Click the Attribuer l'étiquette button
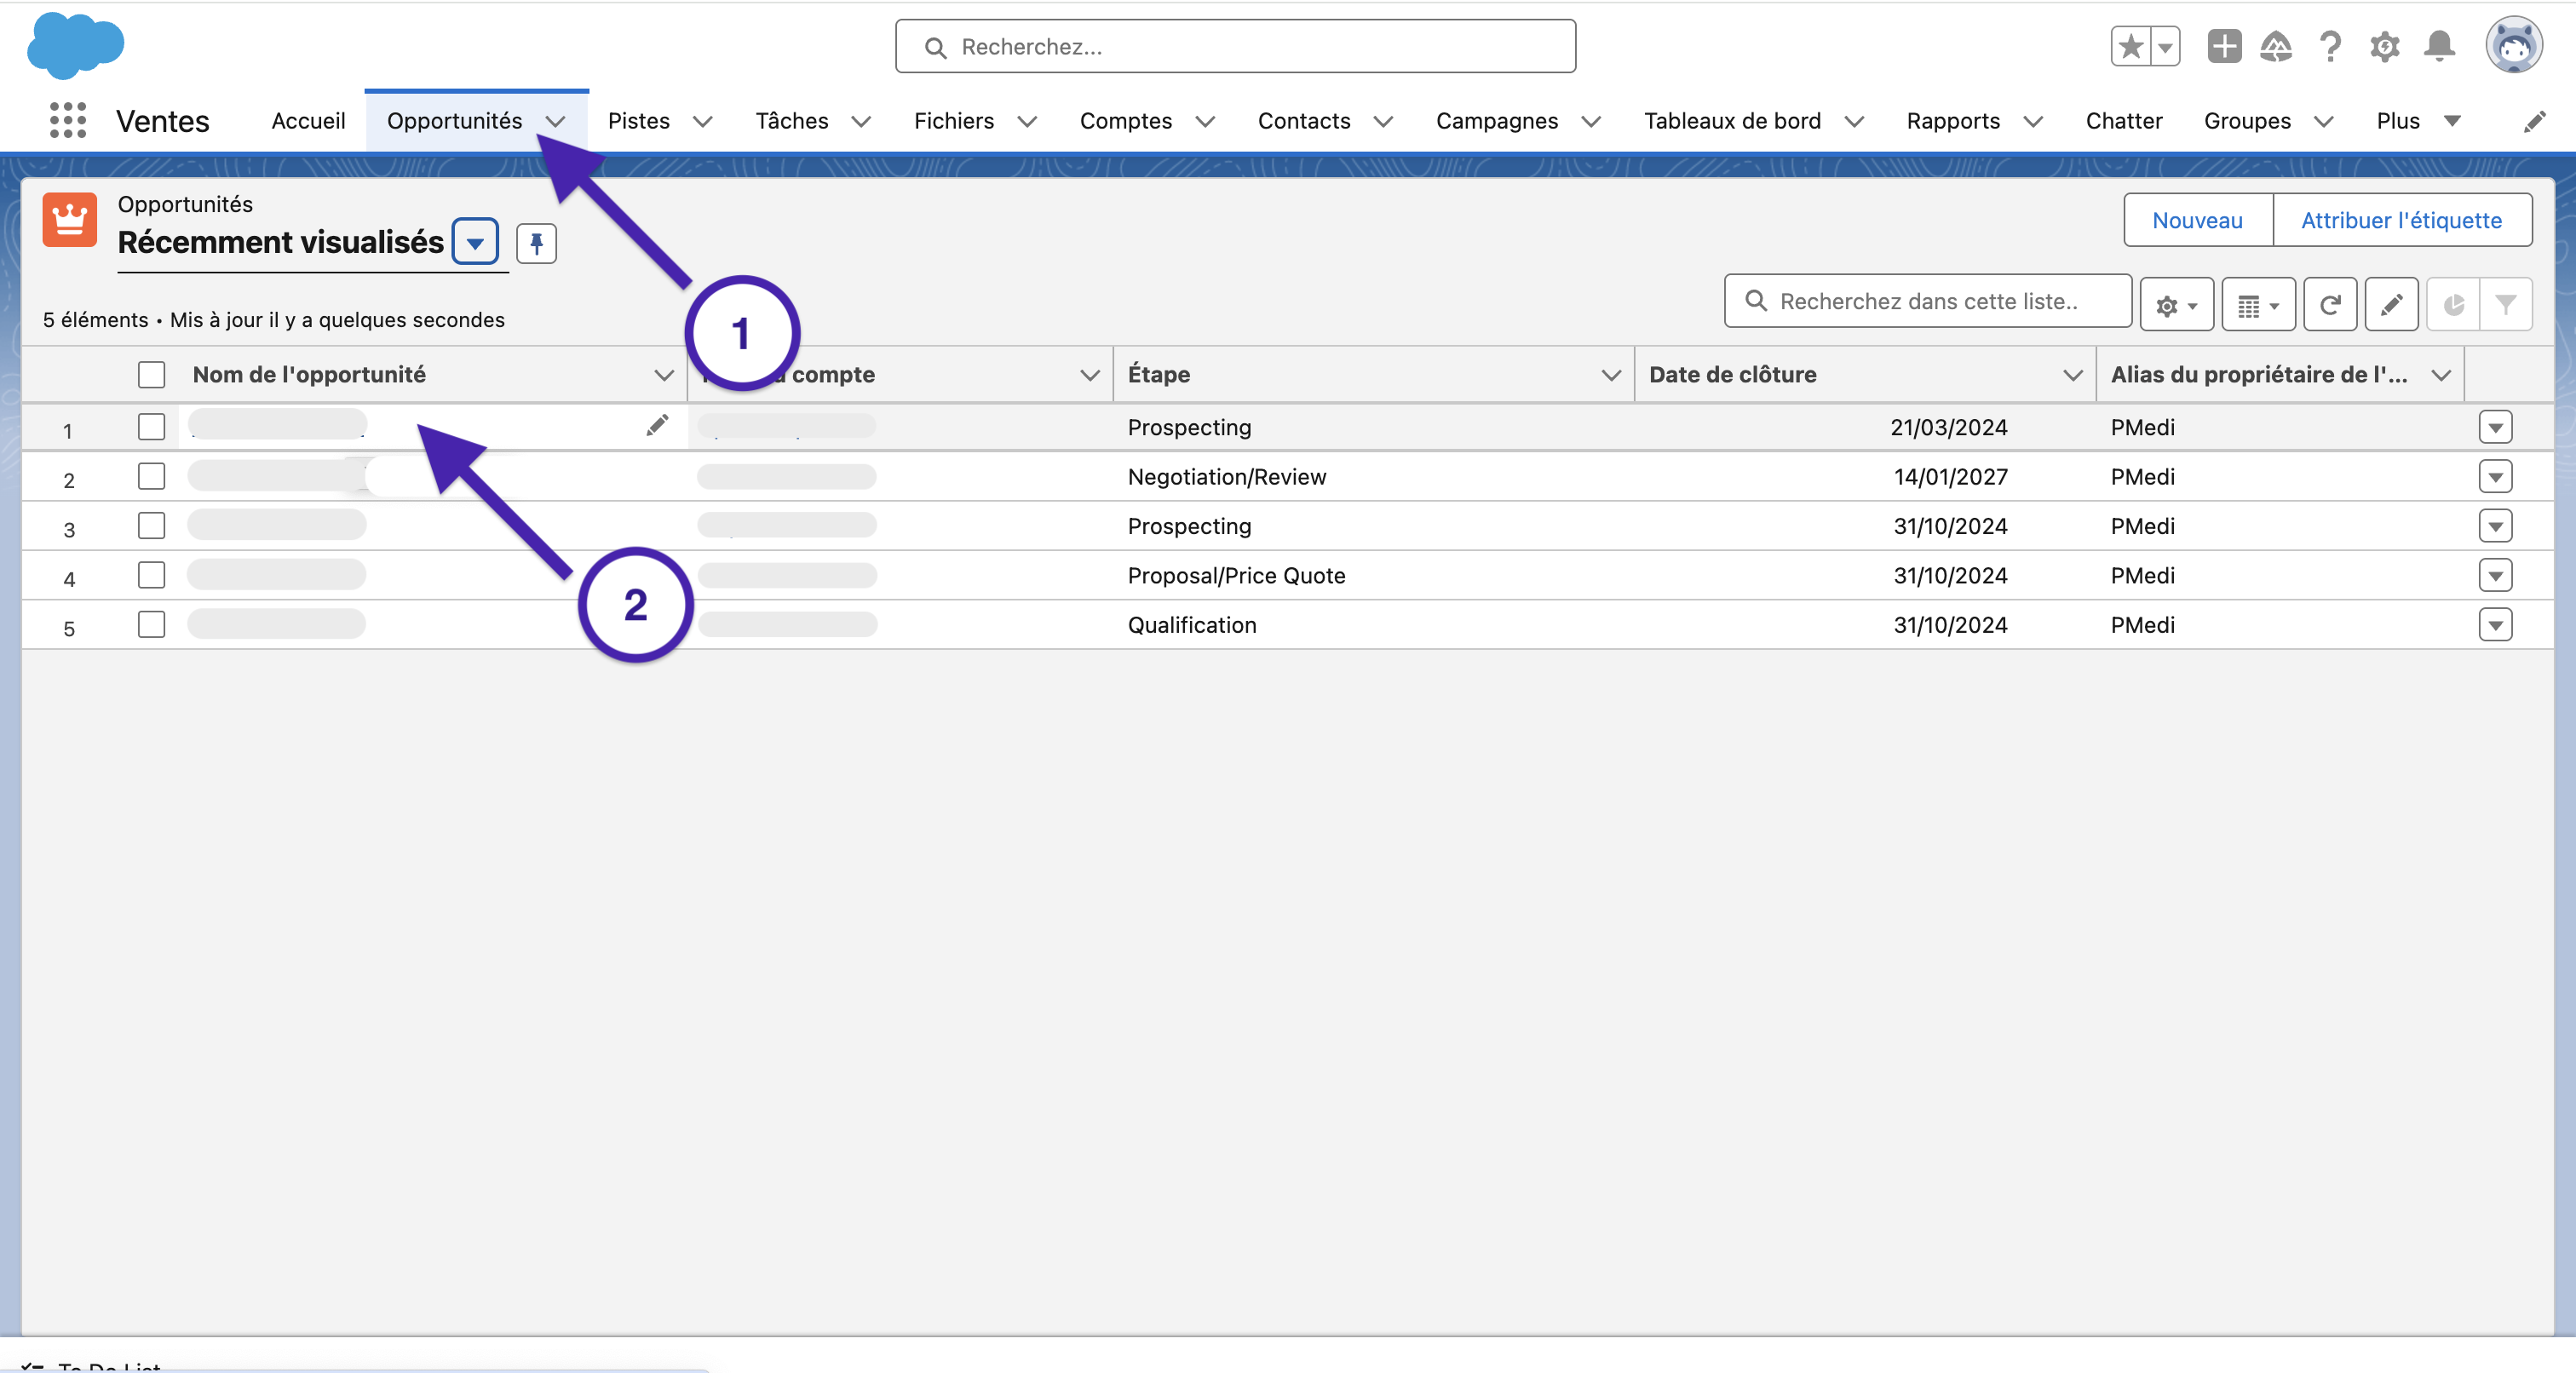The width and height of the screenshot is (2576, 1373). point(2401,220)
